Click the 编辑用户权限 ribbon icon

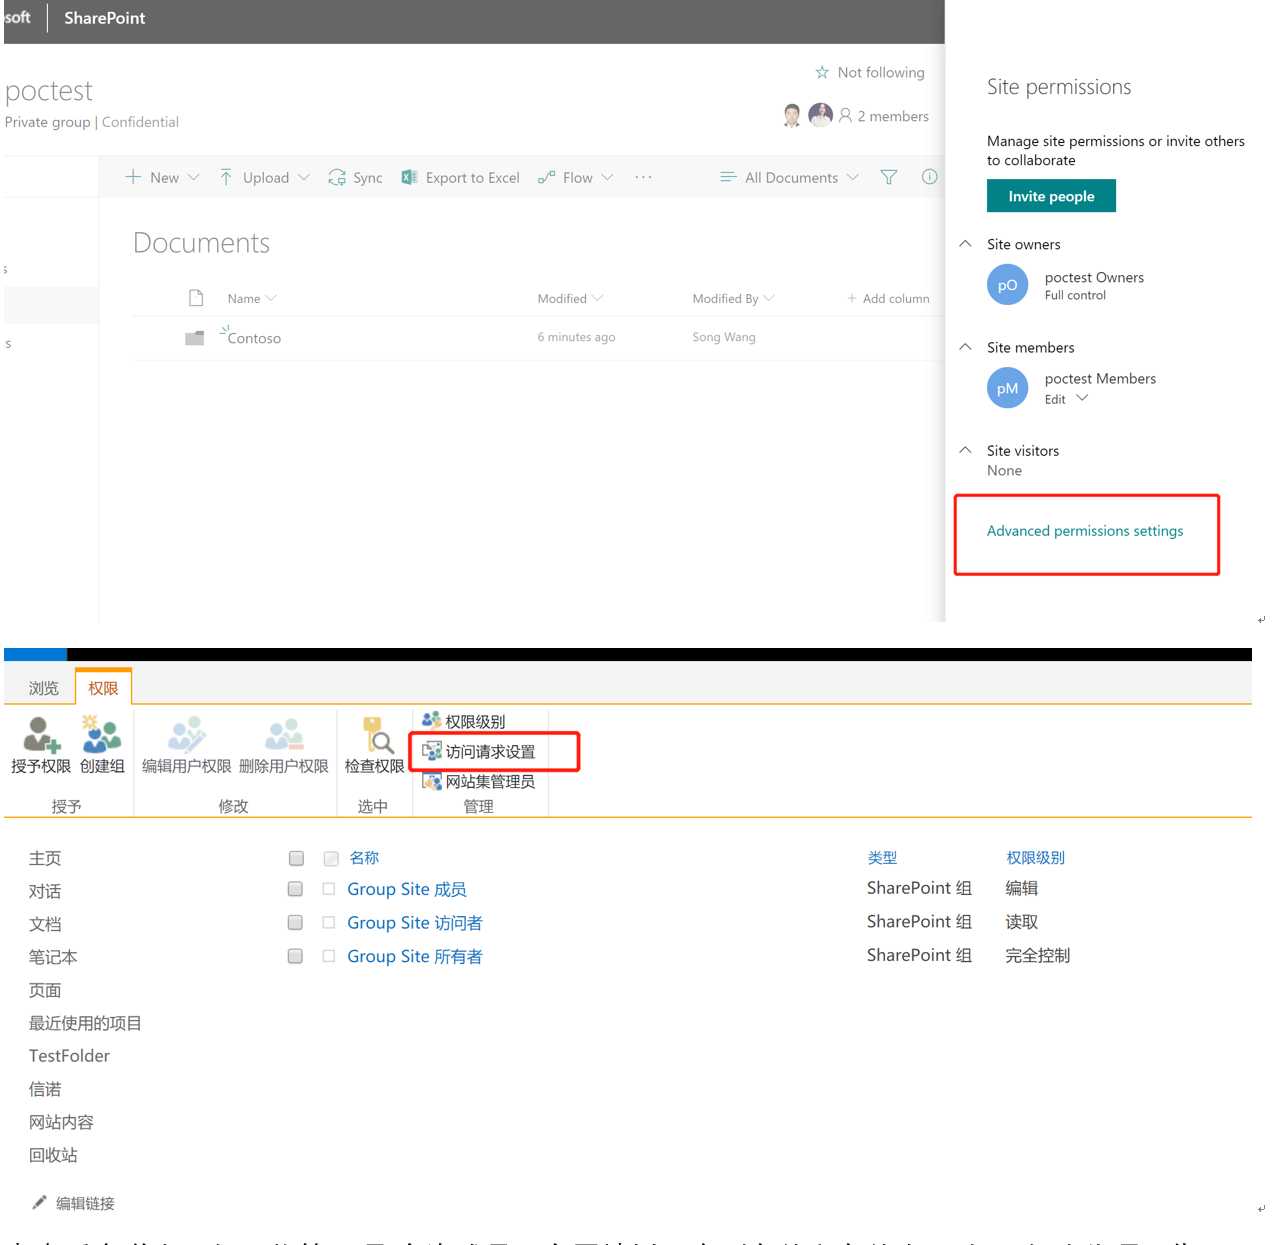tap(187, 734)
